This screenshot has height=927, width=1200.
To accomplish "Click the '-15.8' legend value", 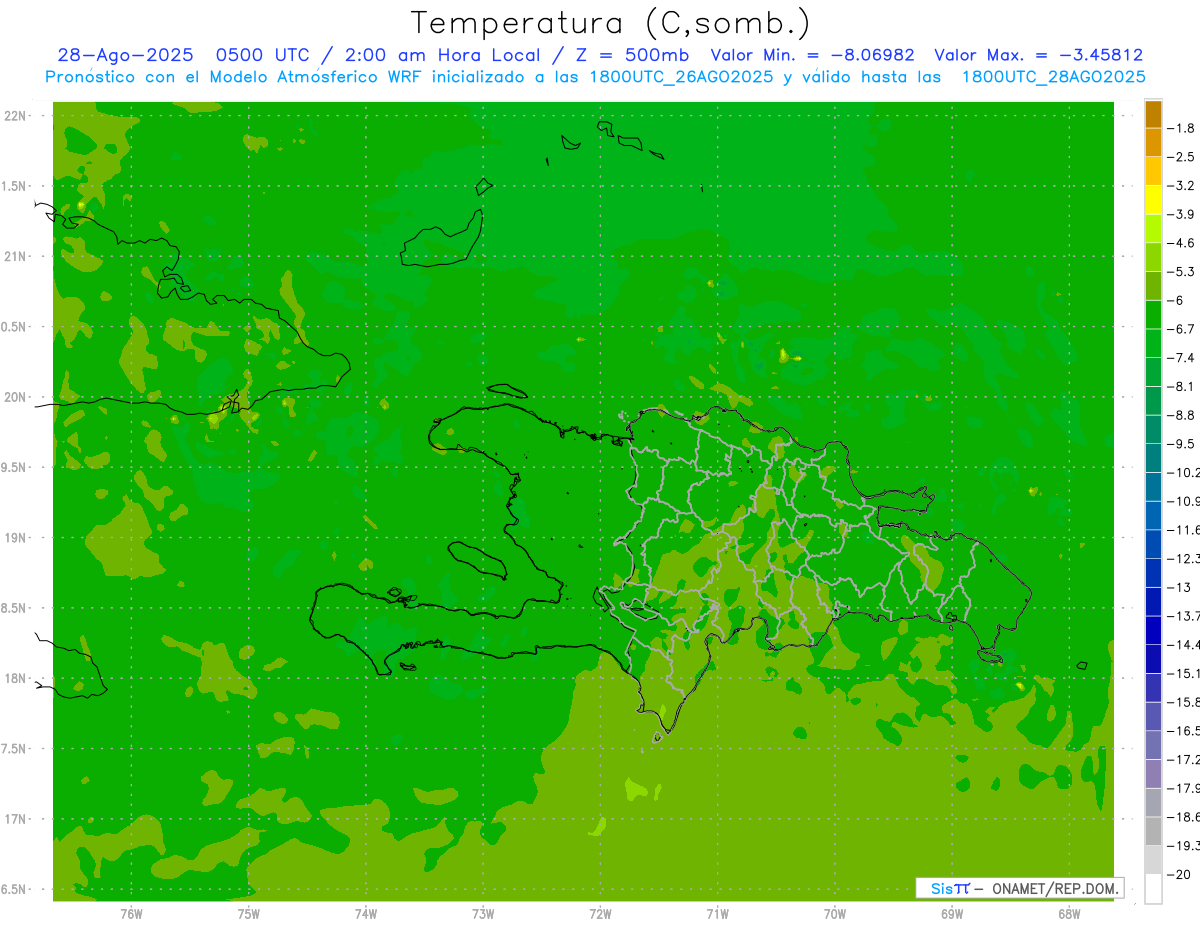I will [x=1184, y=702].
